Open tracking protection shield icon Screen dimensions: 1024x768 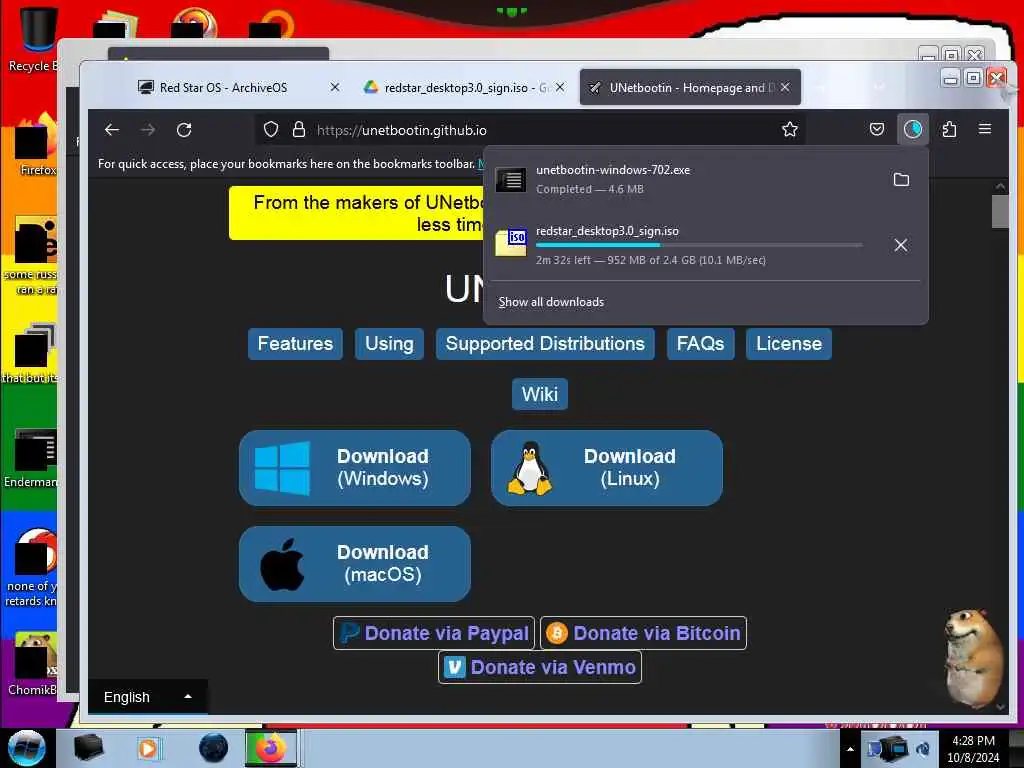pyautogui.click(x=270, y=130)
